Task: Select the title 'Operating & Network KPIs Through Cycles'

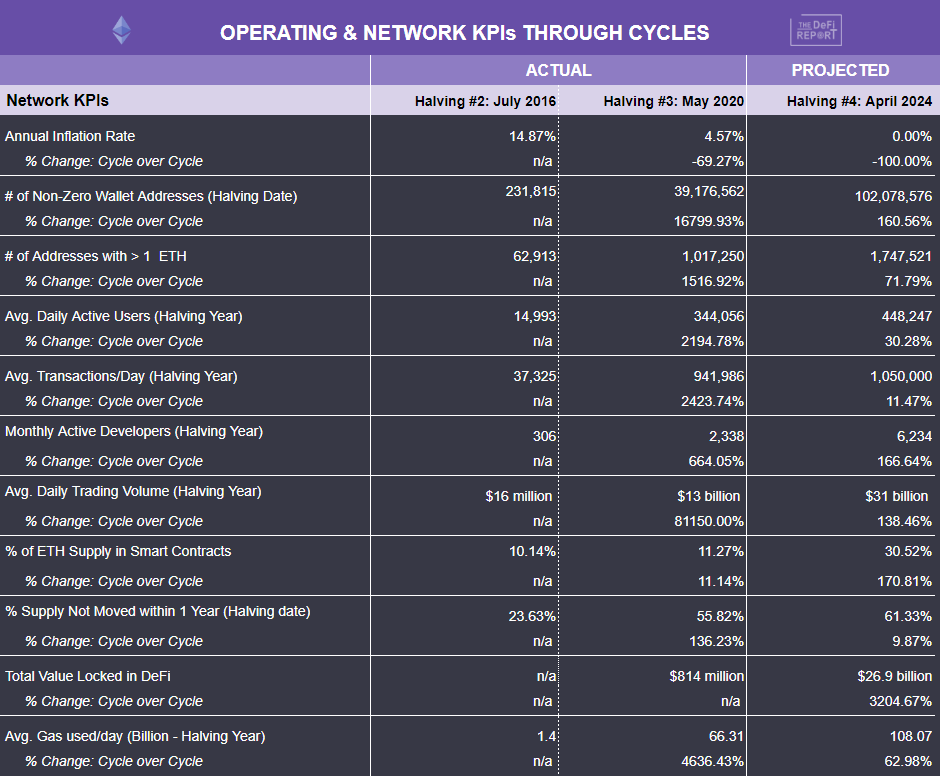Action: 465,32
